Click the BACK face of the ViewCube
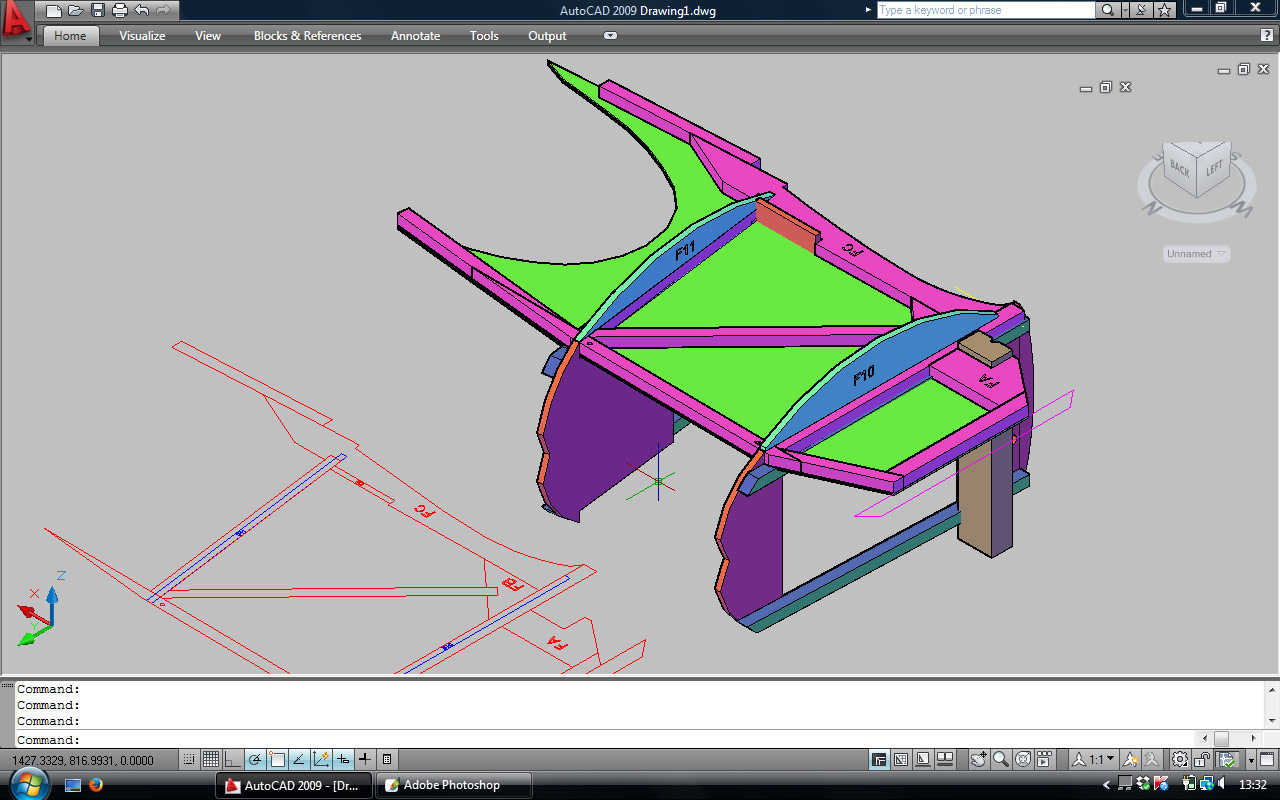The image size is (1280, 800). 1180,170
